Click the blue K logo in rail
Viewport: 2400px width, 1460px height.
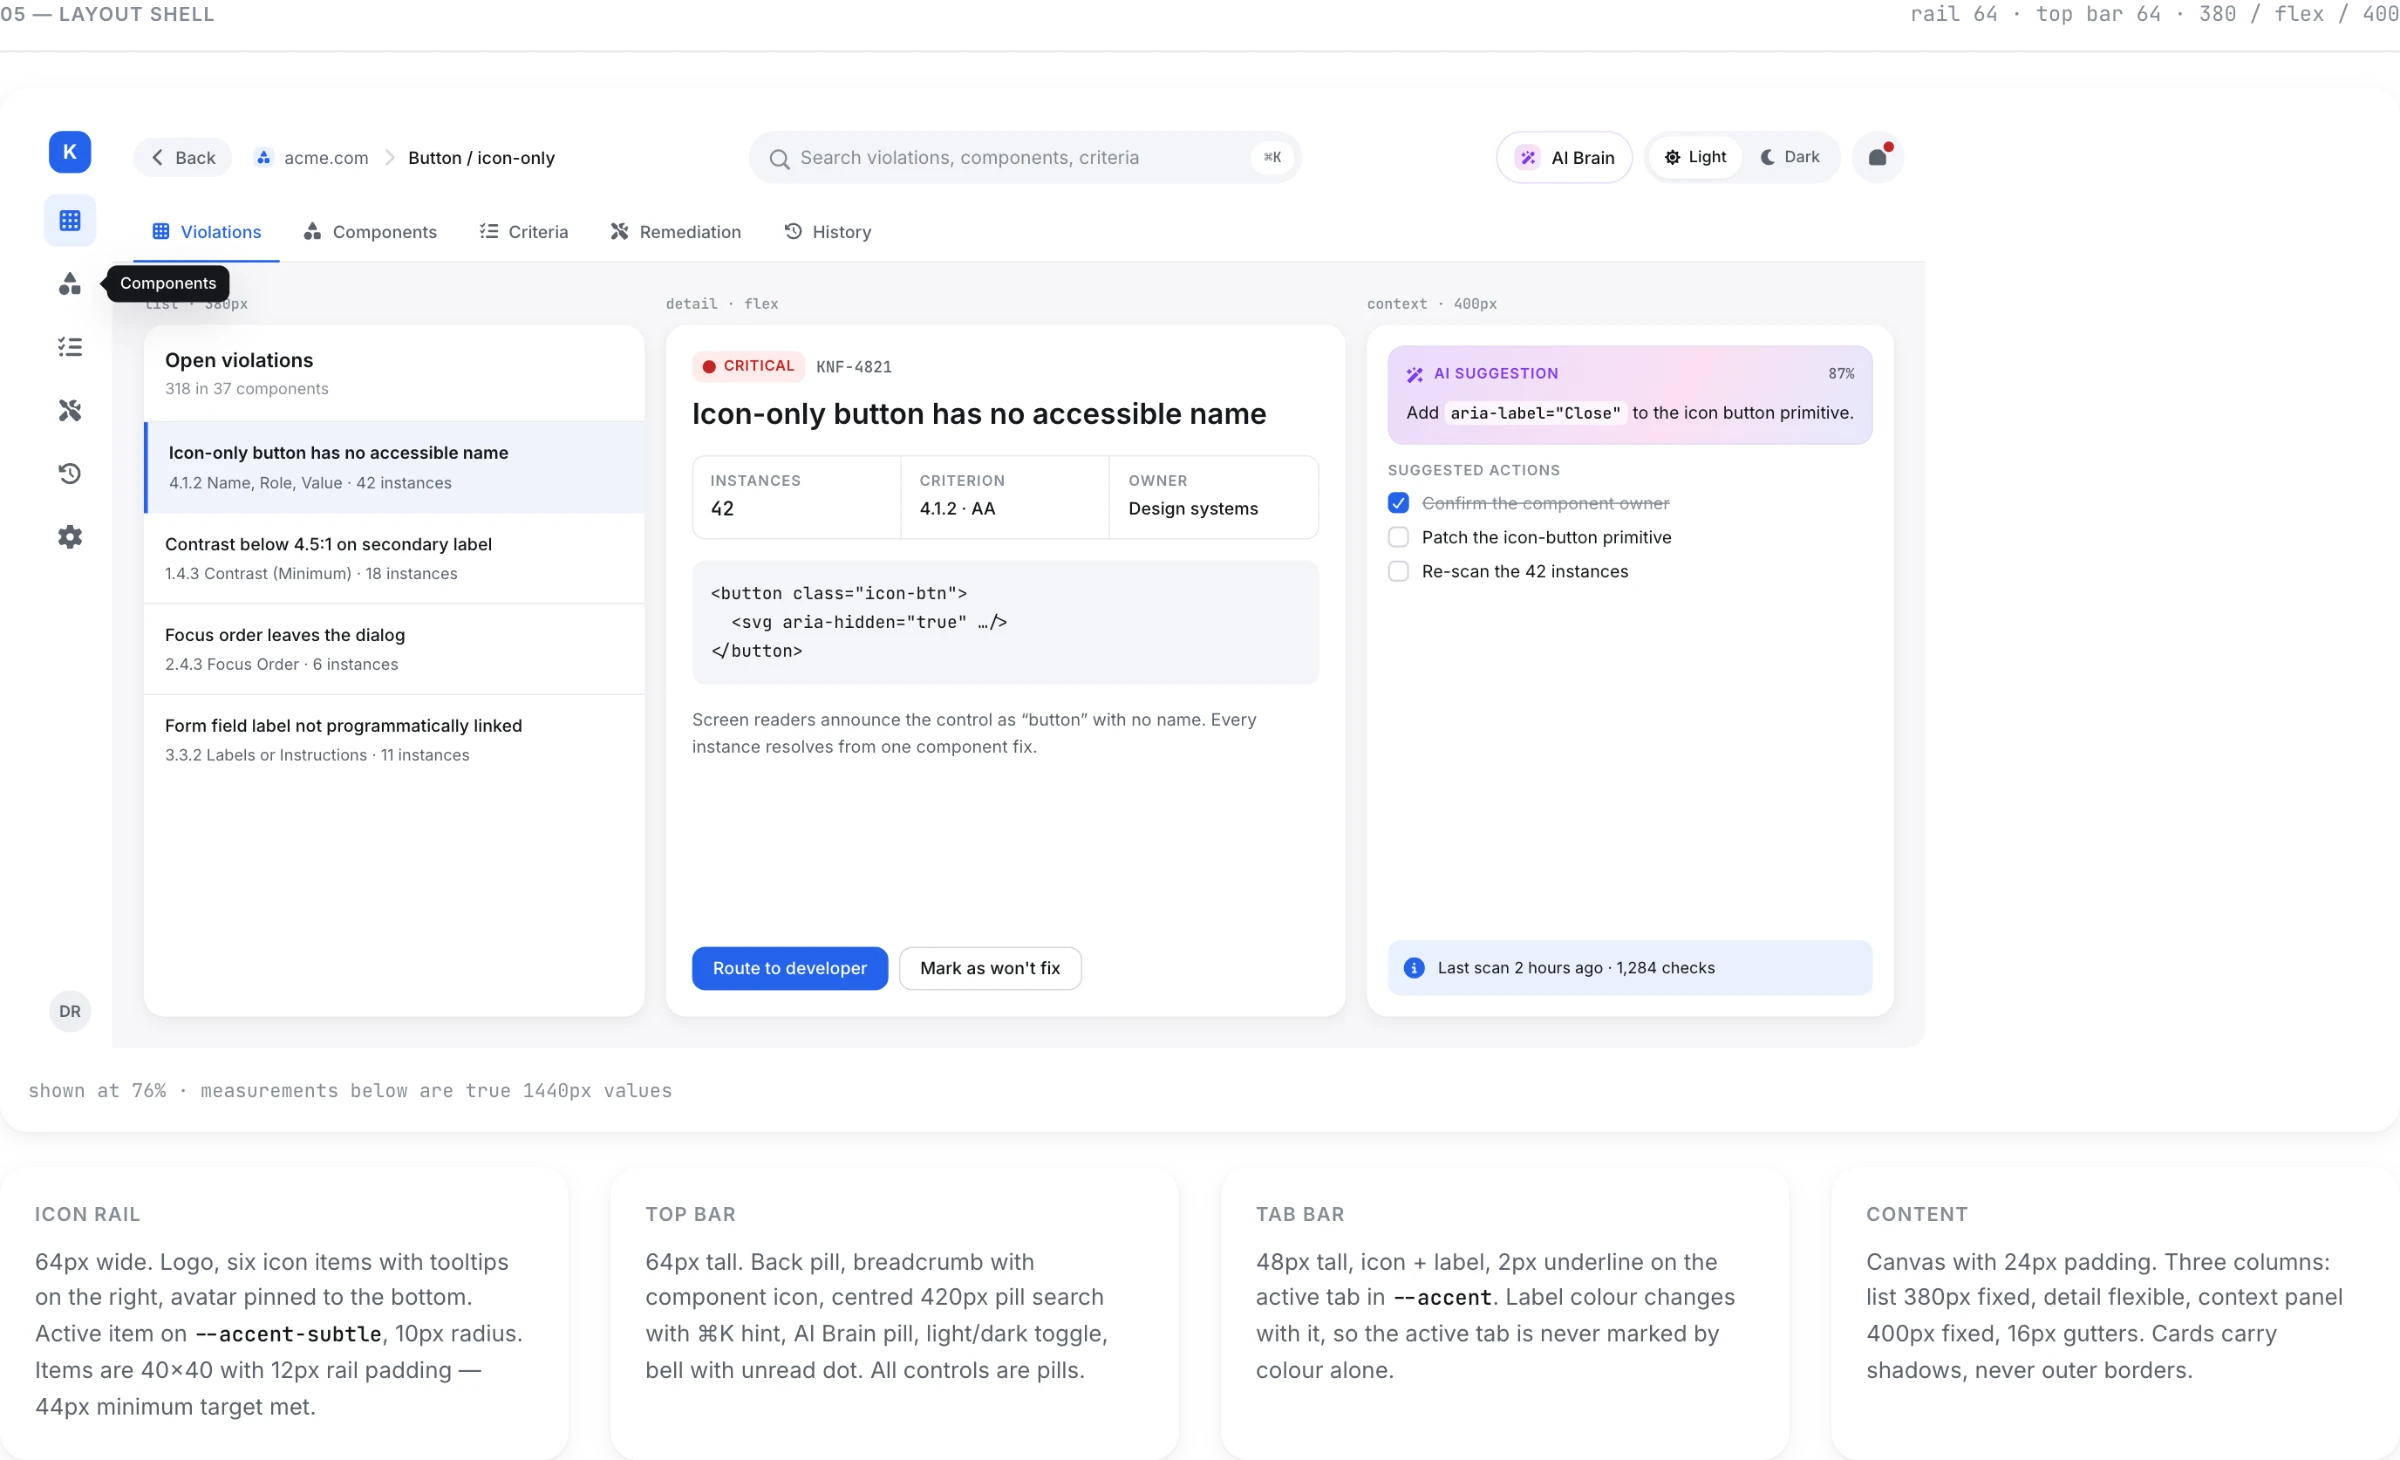70,152
